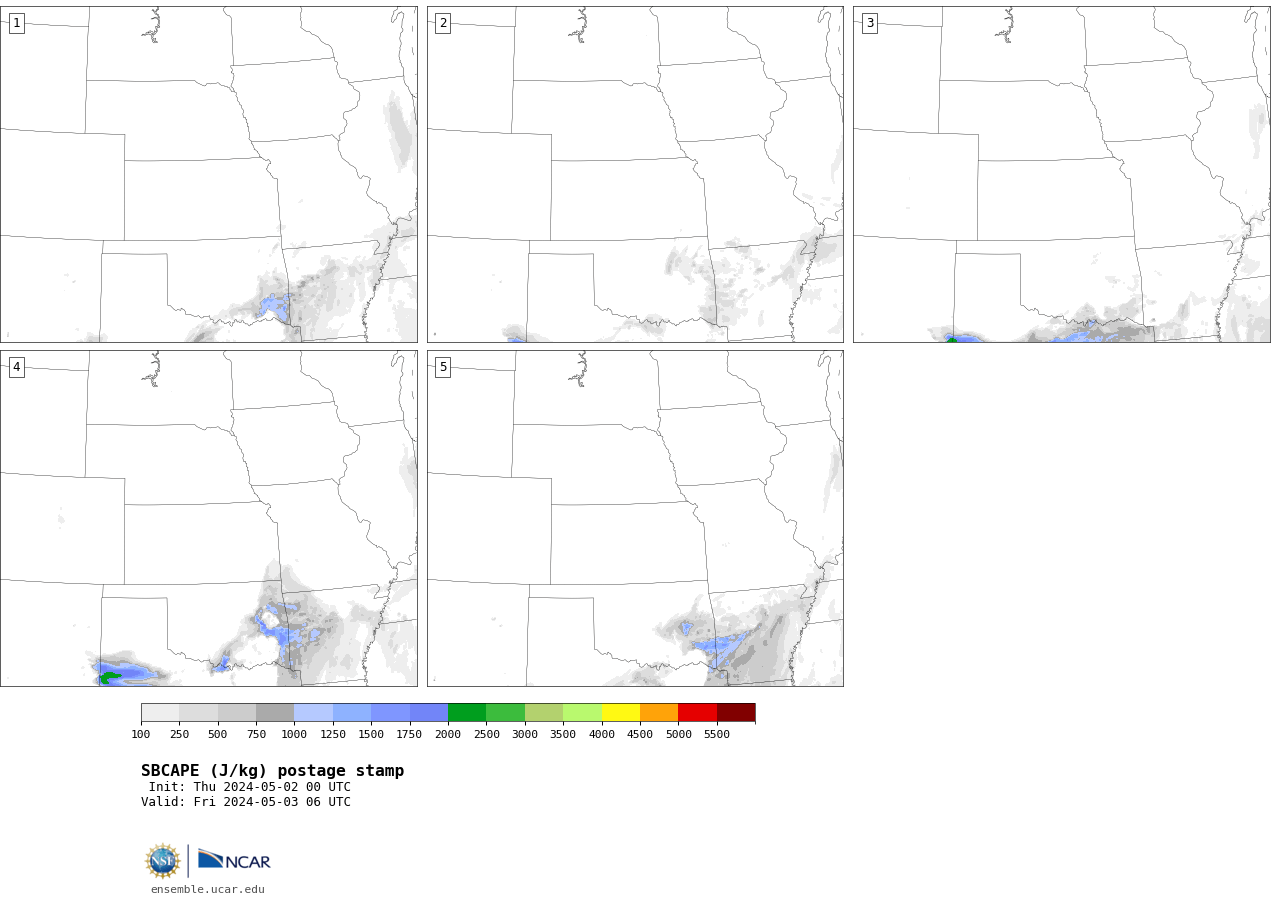Pick the gray 750-1000 legend swatch
This screenshot has height=901, width=1280.
[x=275, y=712]
